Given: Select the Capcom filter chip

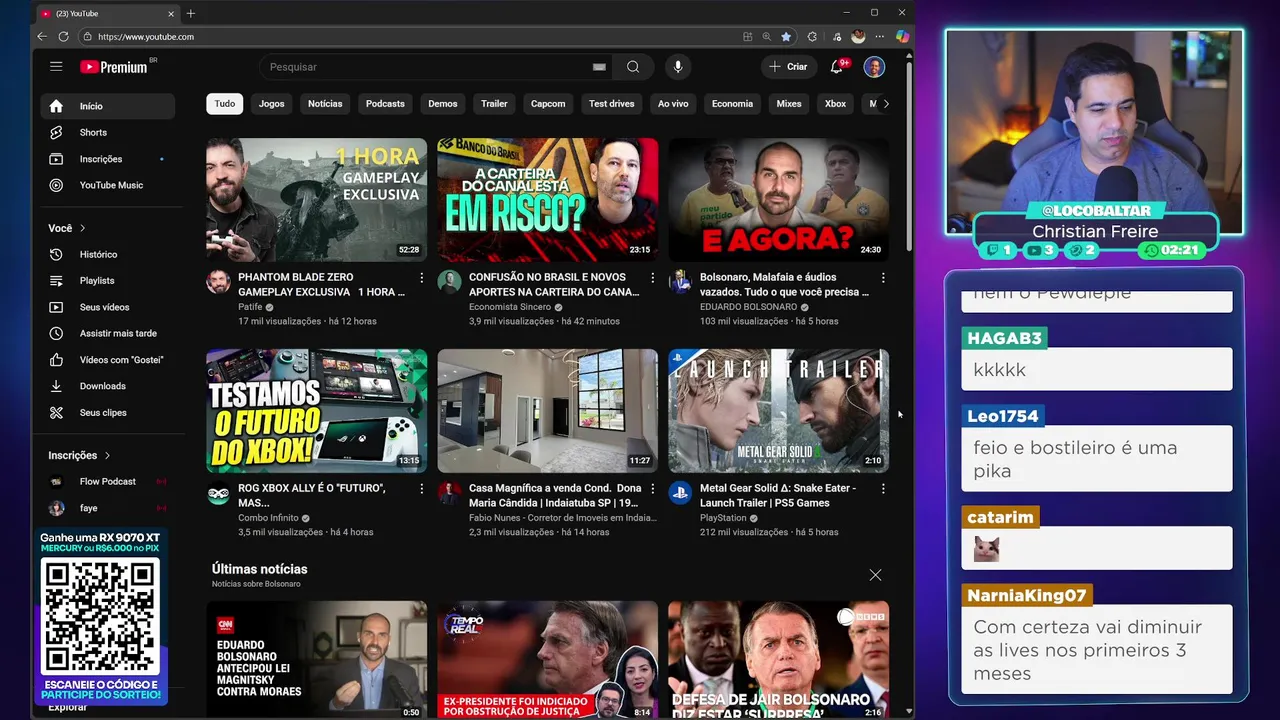Looking at the screenshot, I should tap(548, 104).
